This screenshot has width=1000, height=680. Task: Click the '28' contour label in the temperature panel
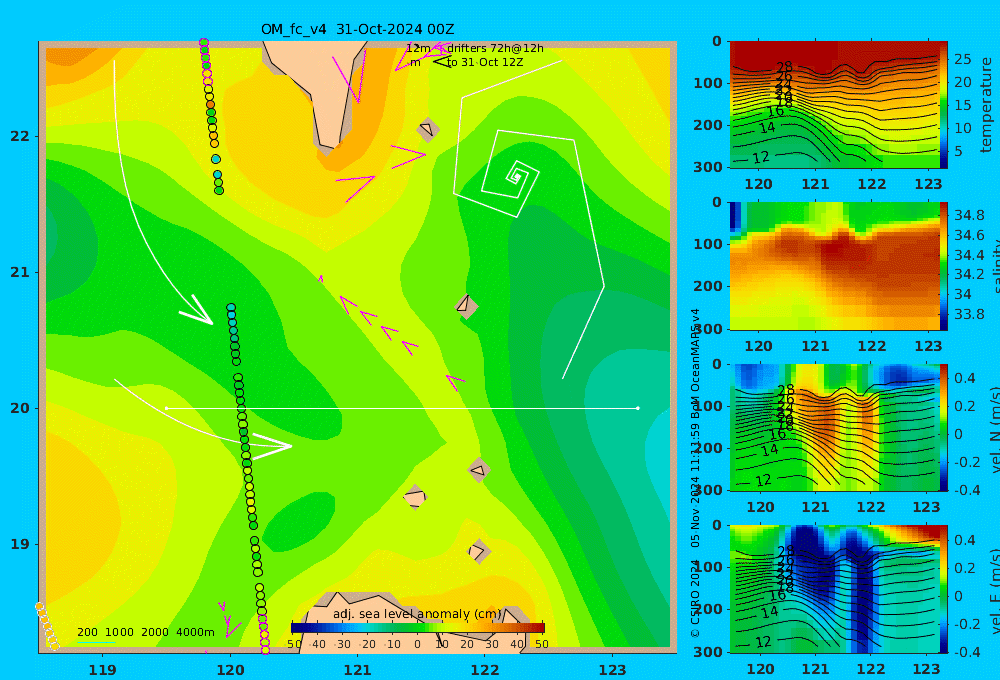coord(784,66)
